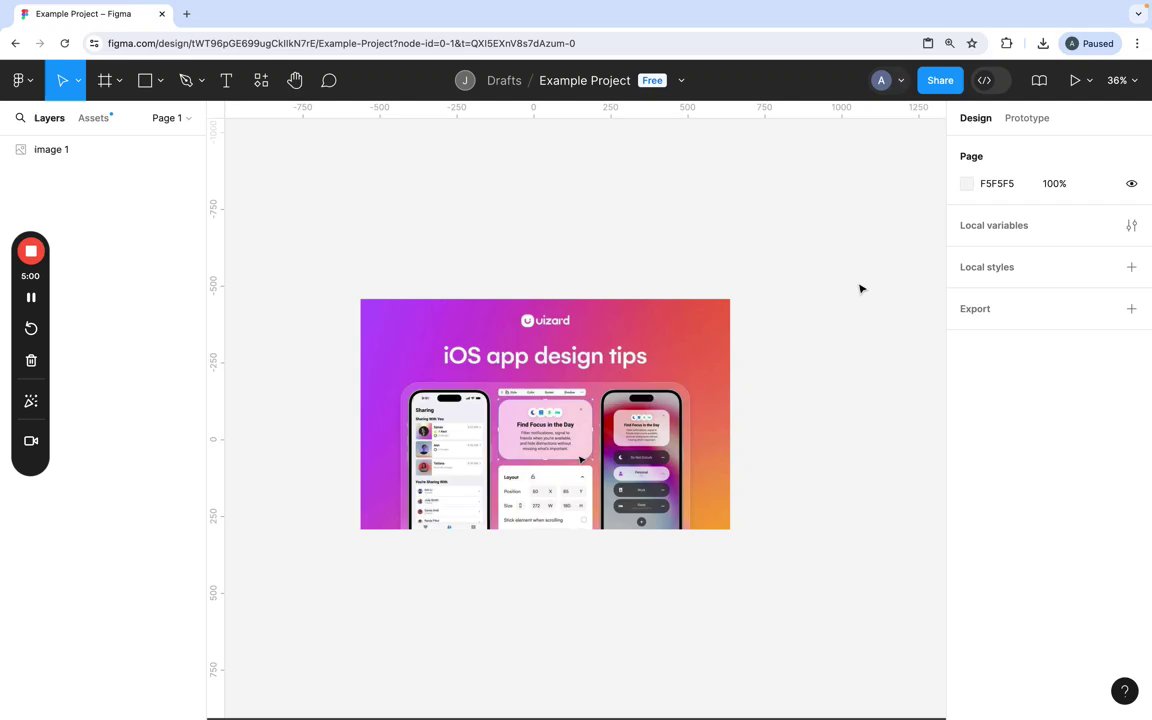1152x720 pixels.
Task: Search layers with magnifier icon
Action: click(x=21, y=118)
